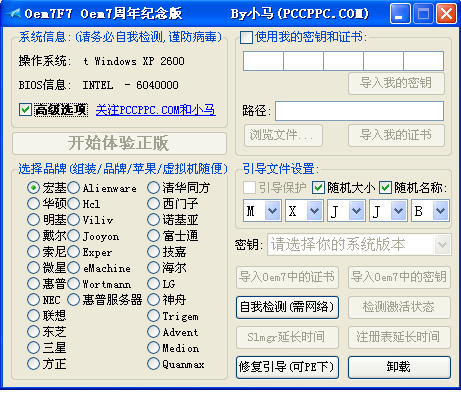Pick the 方正 brand option
Image resolution: width=461 pixels, height=393 pixels.
[33, 363]
